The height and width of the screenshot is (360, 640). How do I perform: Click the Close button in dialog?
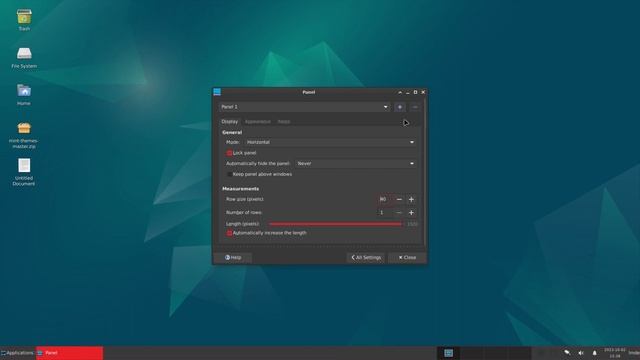point(407,258)
